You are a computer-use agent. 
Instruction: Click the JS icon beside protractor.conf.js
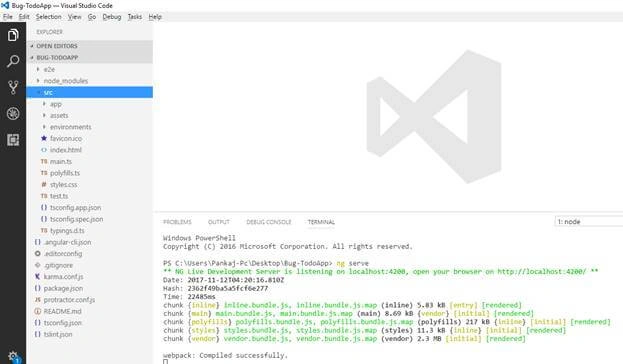[37, 300]
